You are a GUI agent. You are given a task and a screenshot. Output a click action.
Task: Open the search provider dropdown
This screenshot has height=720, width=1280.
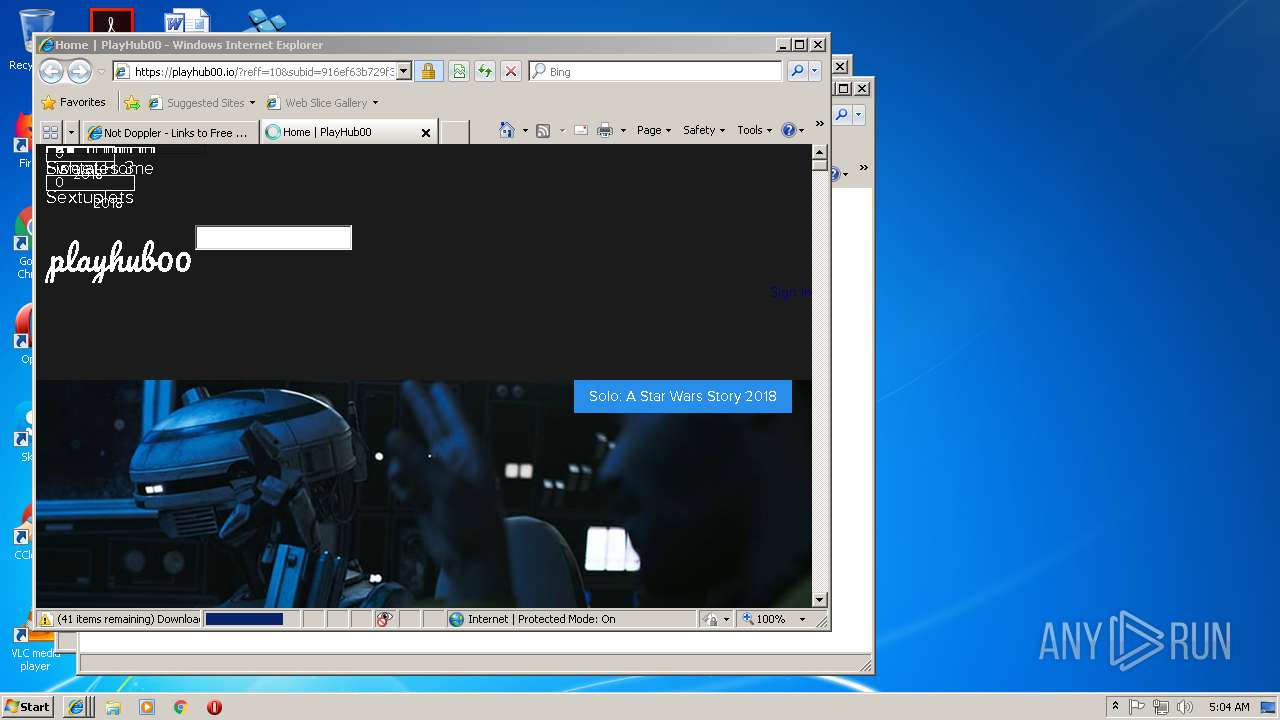pos(815,71)
